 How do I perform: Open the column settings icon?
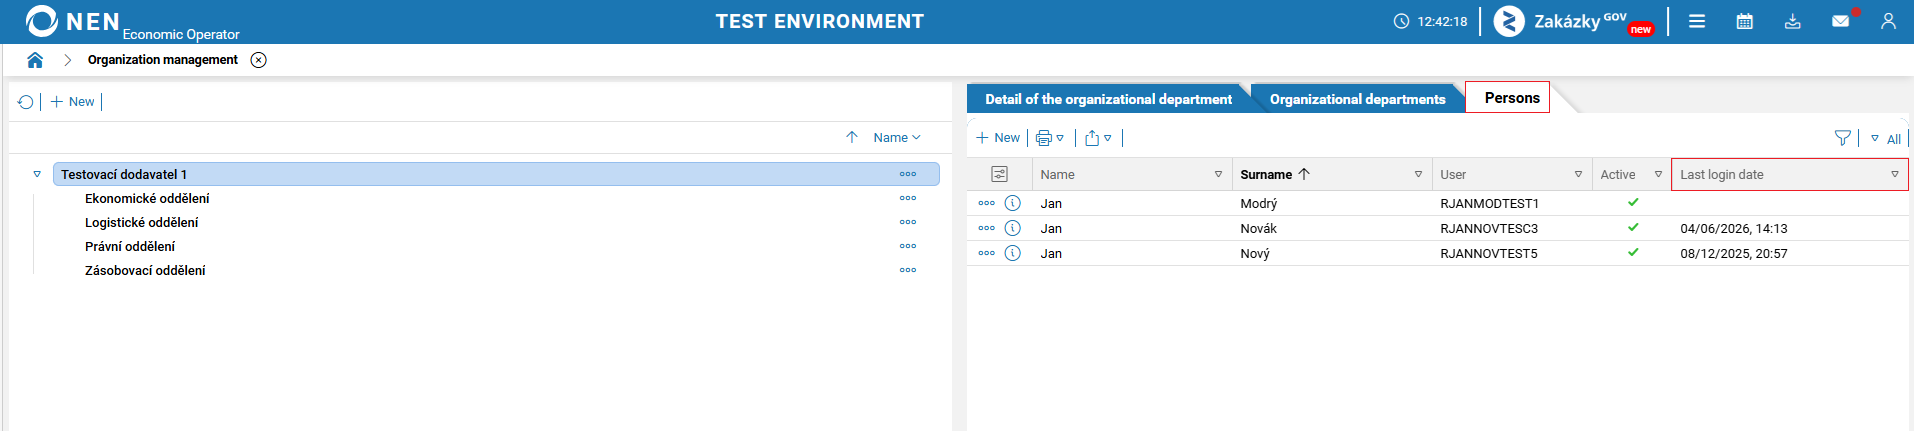[x=999, y=174]
